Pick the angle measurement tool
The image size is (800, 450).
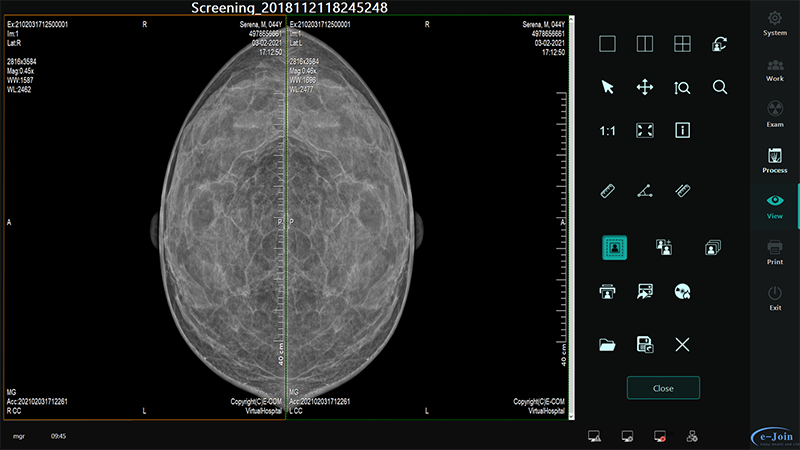pyautogui.click(x=645, y=191)
